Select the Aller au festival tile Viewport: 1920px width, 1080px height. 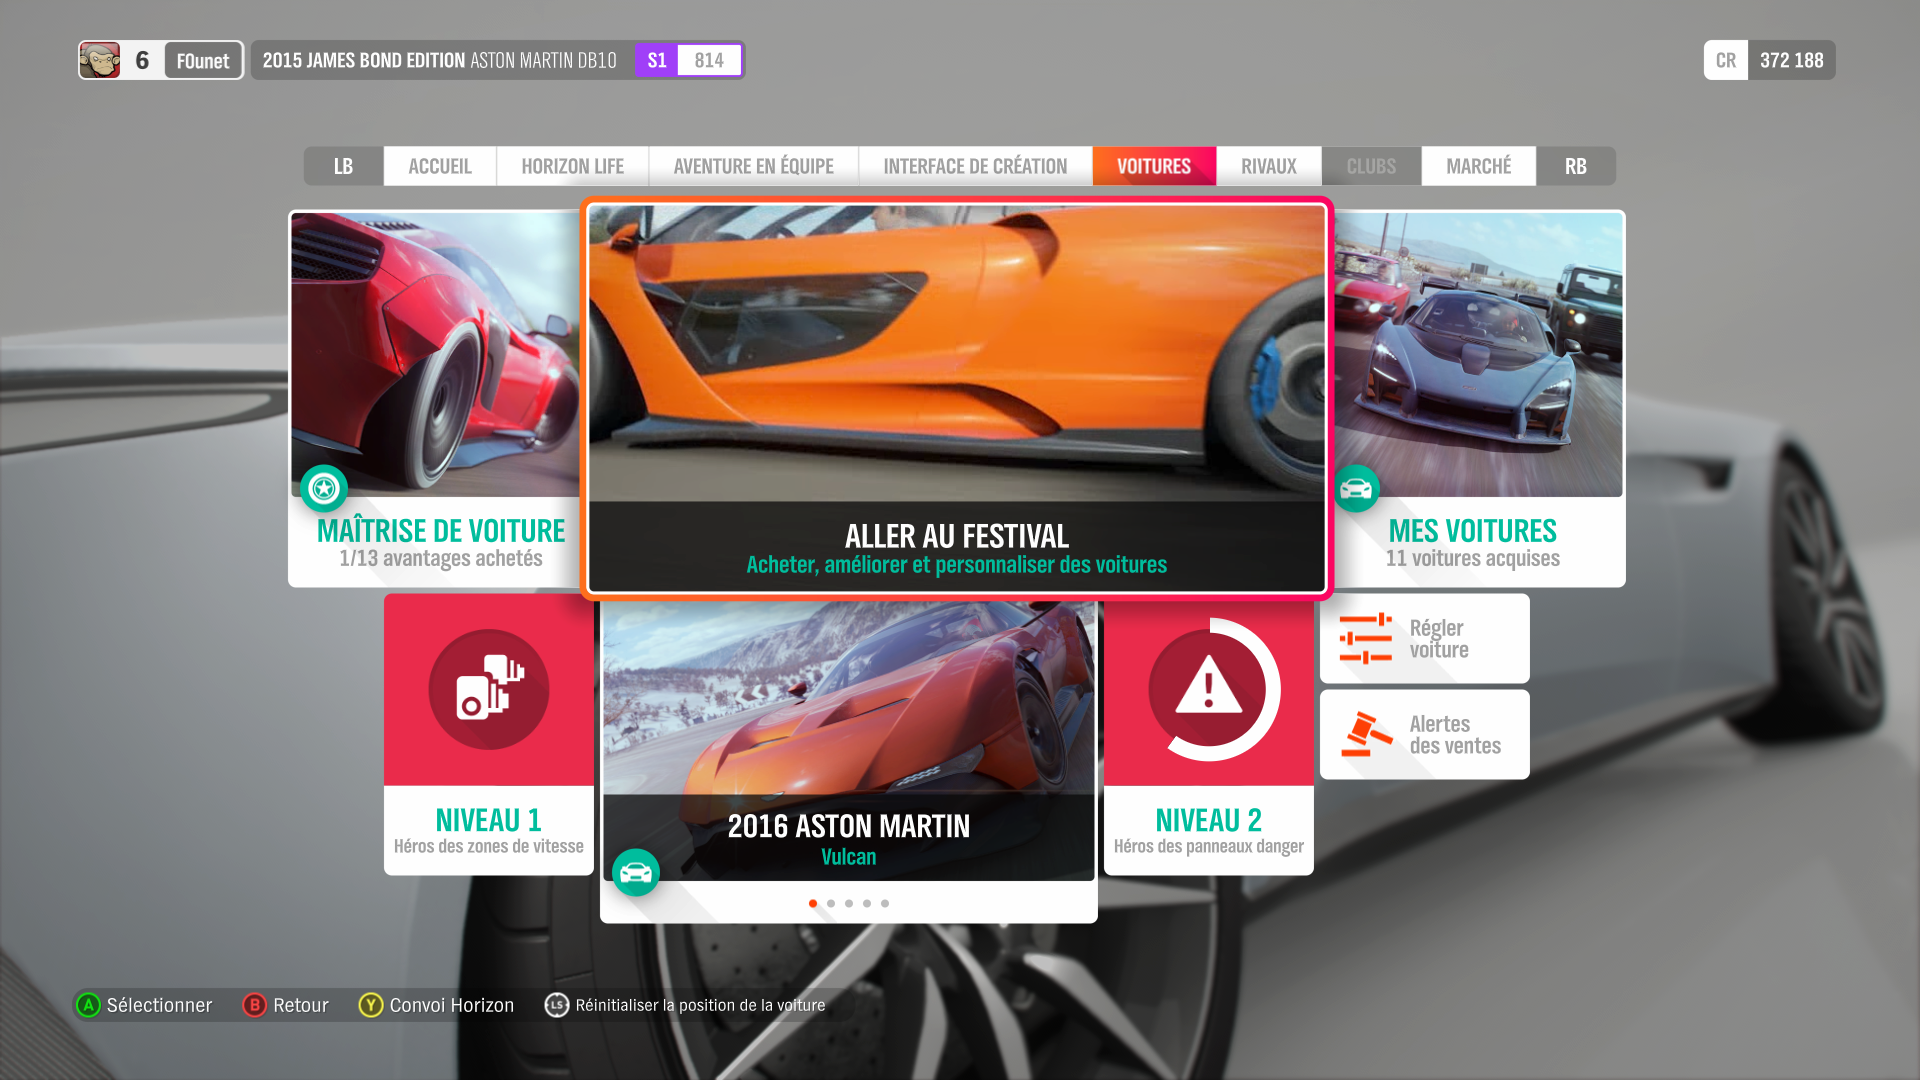click(x=957, y=398)
